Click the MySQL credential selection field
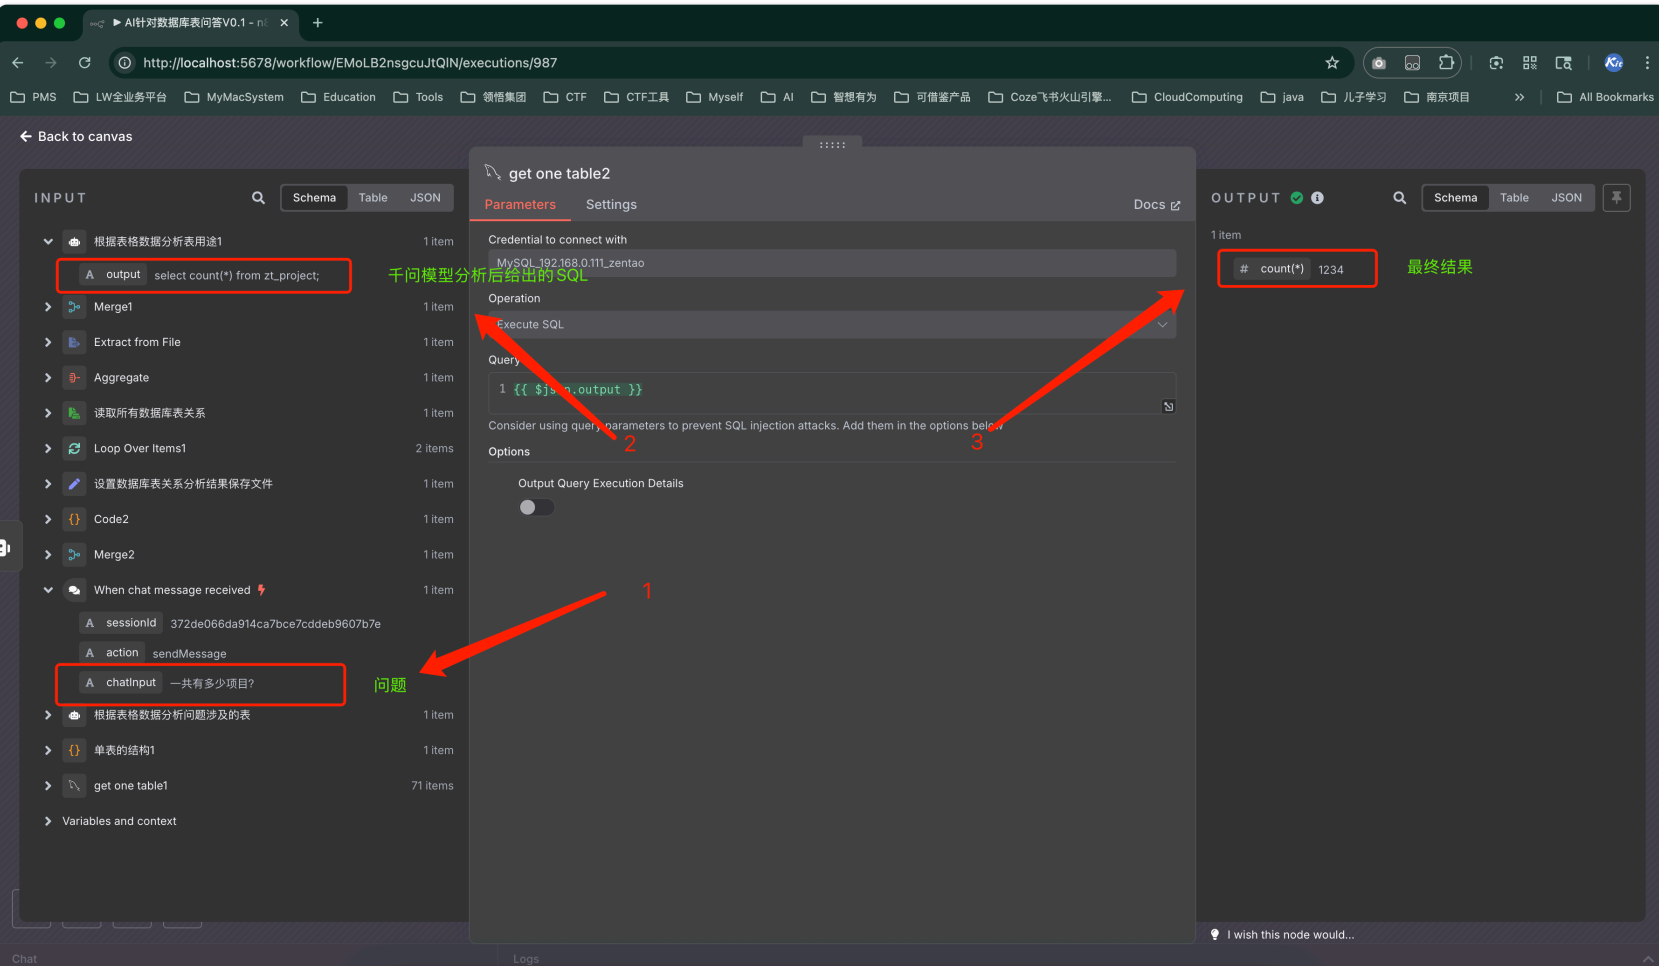 [x=832, y=263]
